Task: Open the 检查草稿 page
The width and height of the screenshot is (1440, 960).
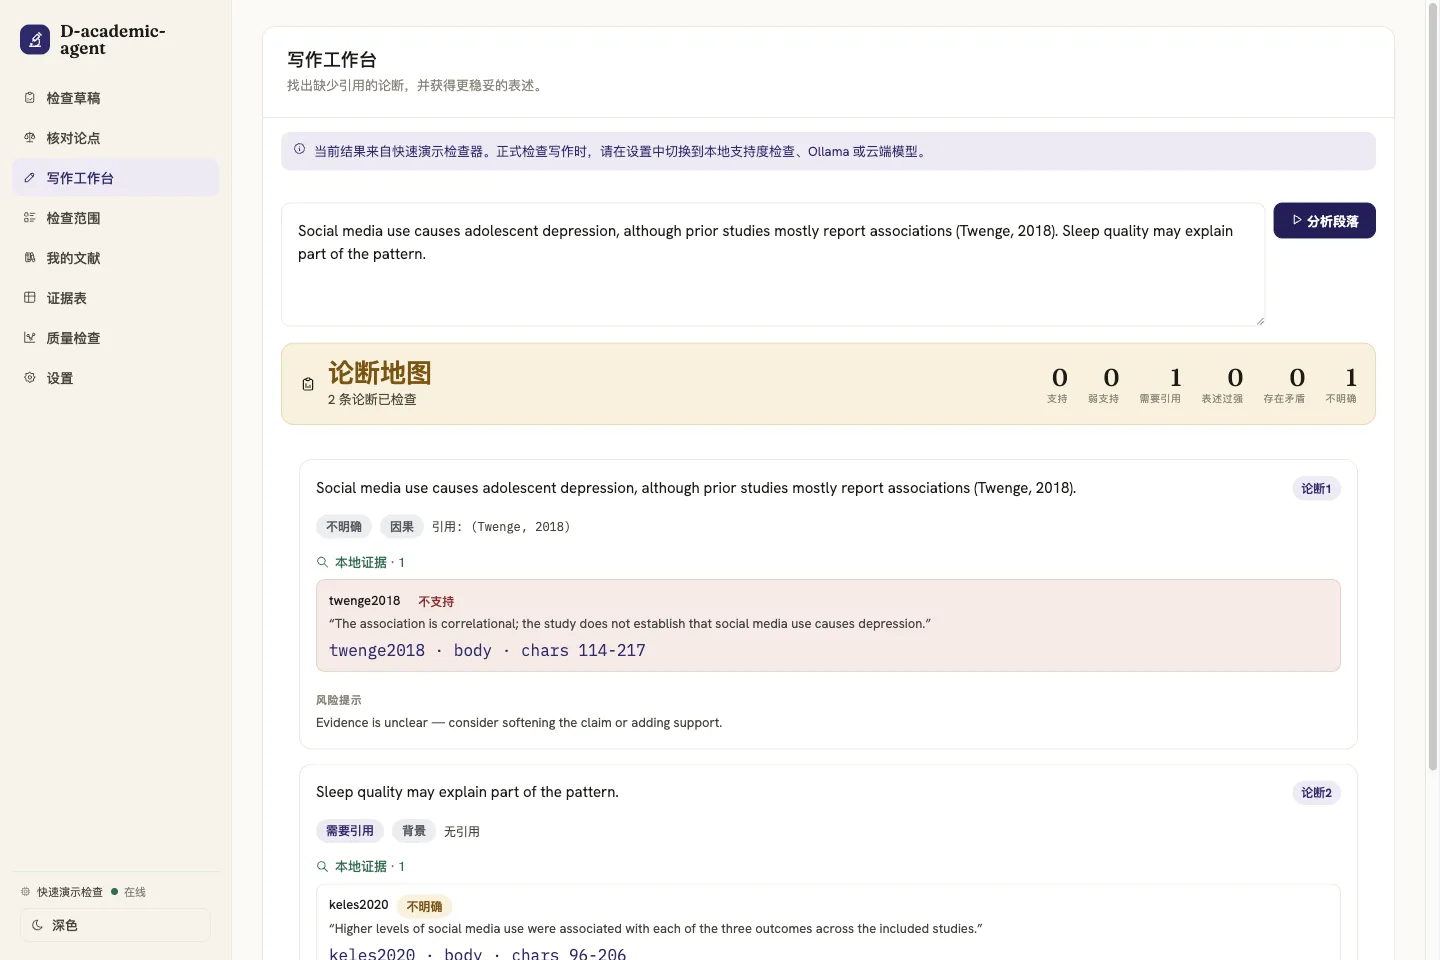Action: pos(115,98)
